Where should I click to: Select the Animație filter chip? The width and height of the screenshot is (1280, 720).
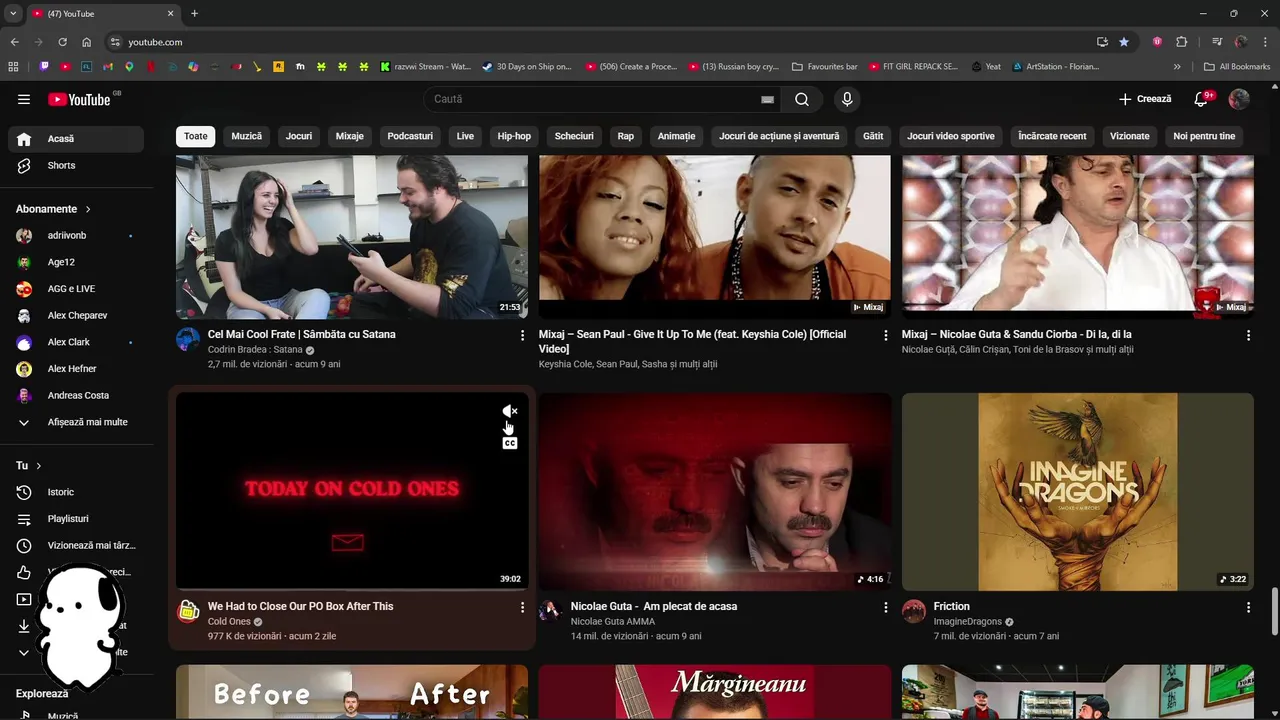coord(676,136)
